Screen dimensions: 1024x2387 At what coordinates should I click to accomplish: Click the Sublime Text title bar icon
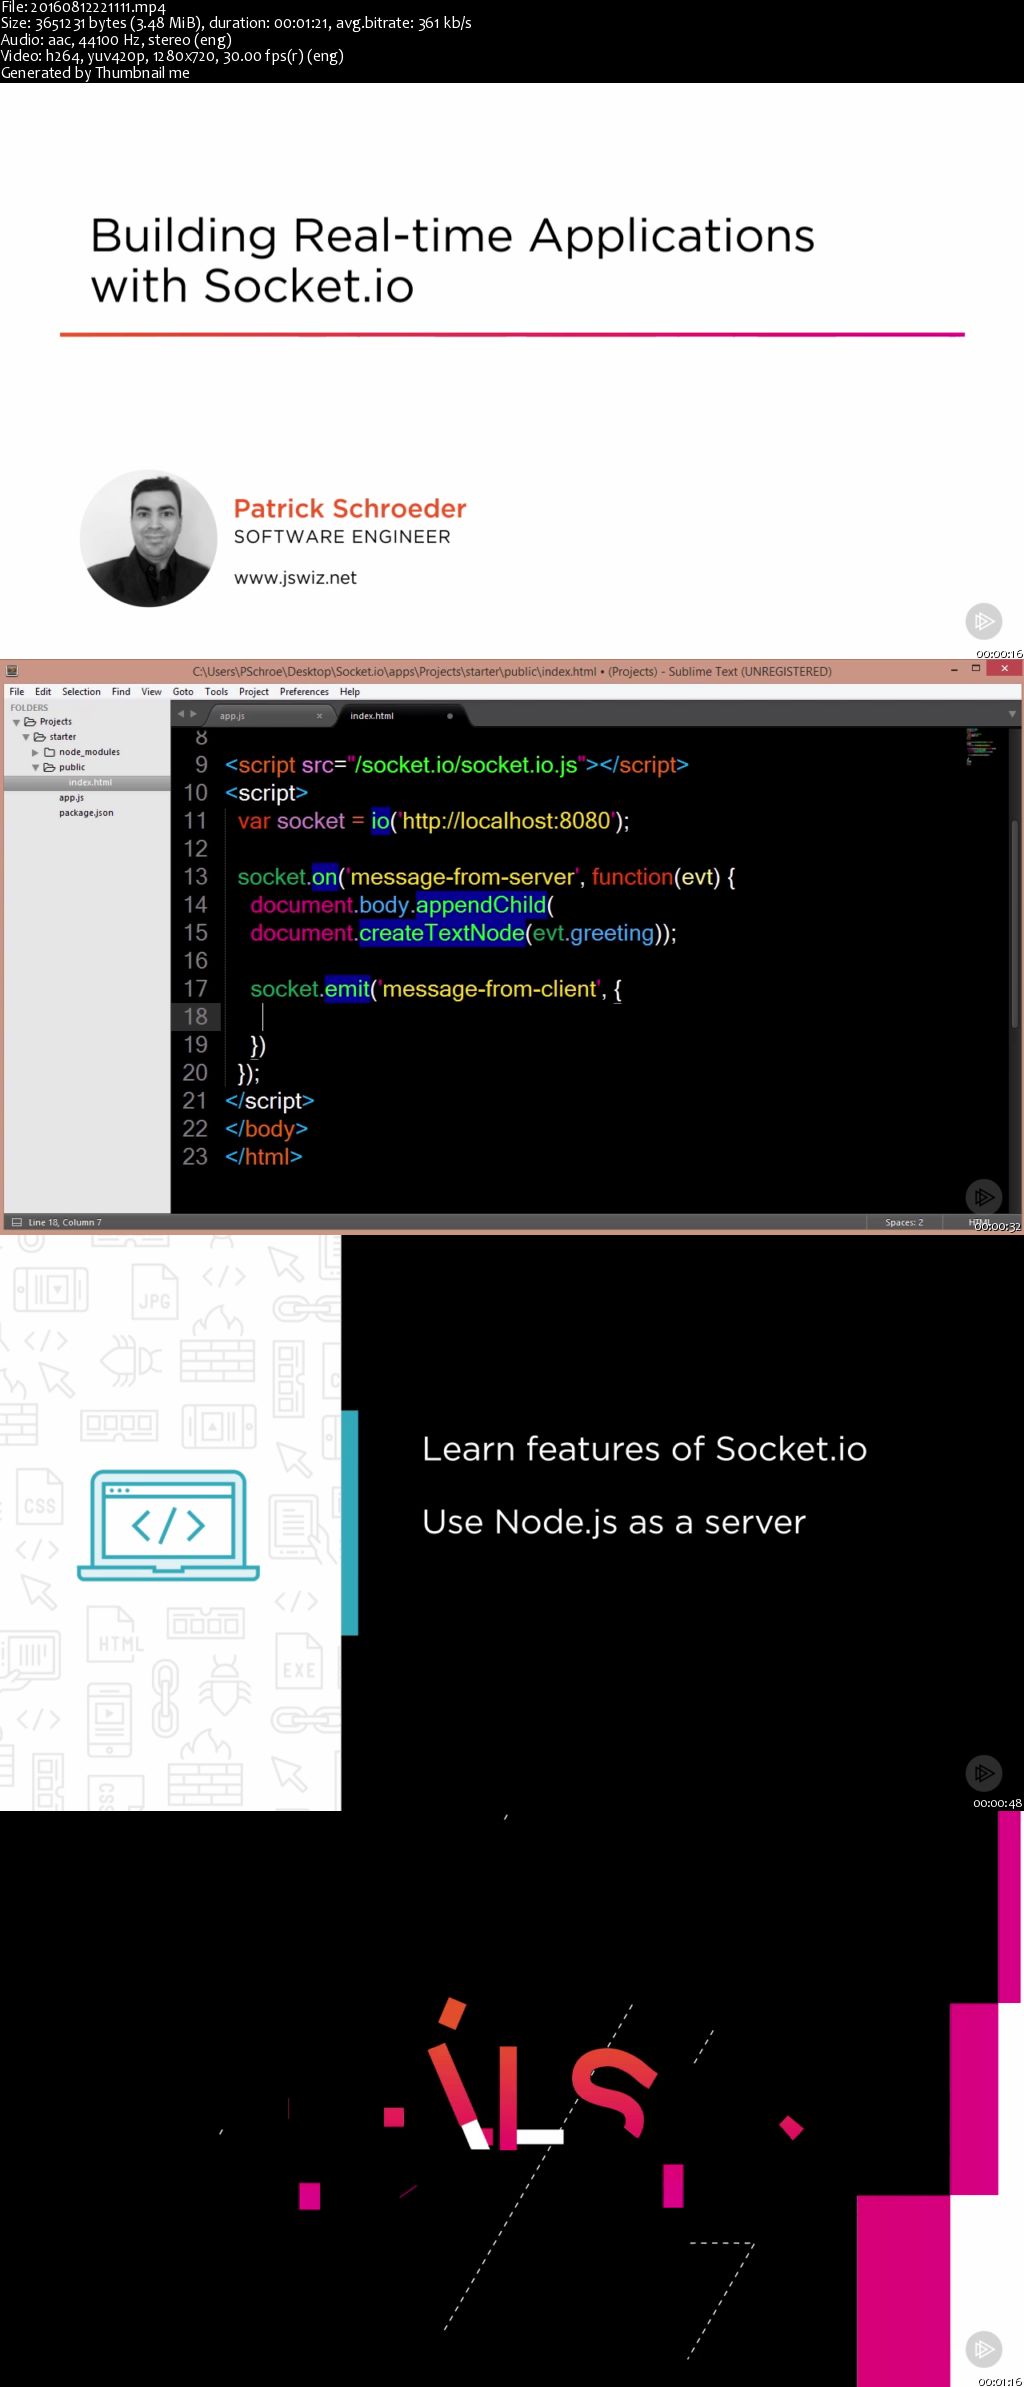click(x=12, y=671)
